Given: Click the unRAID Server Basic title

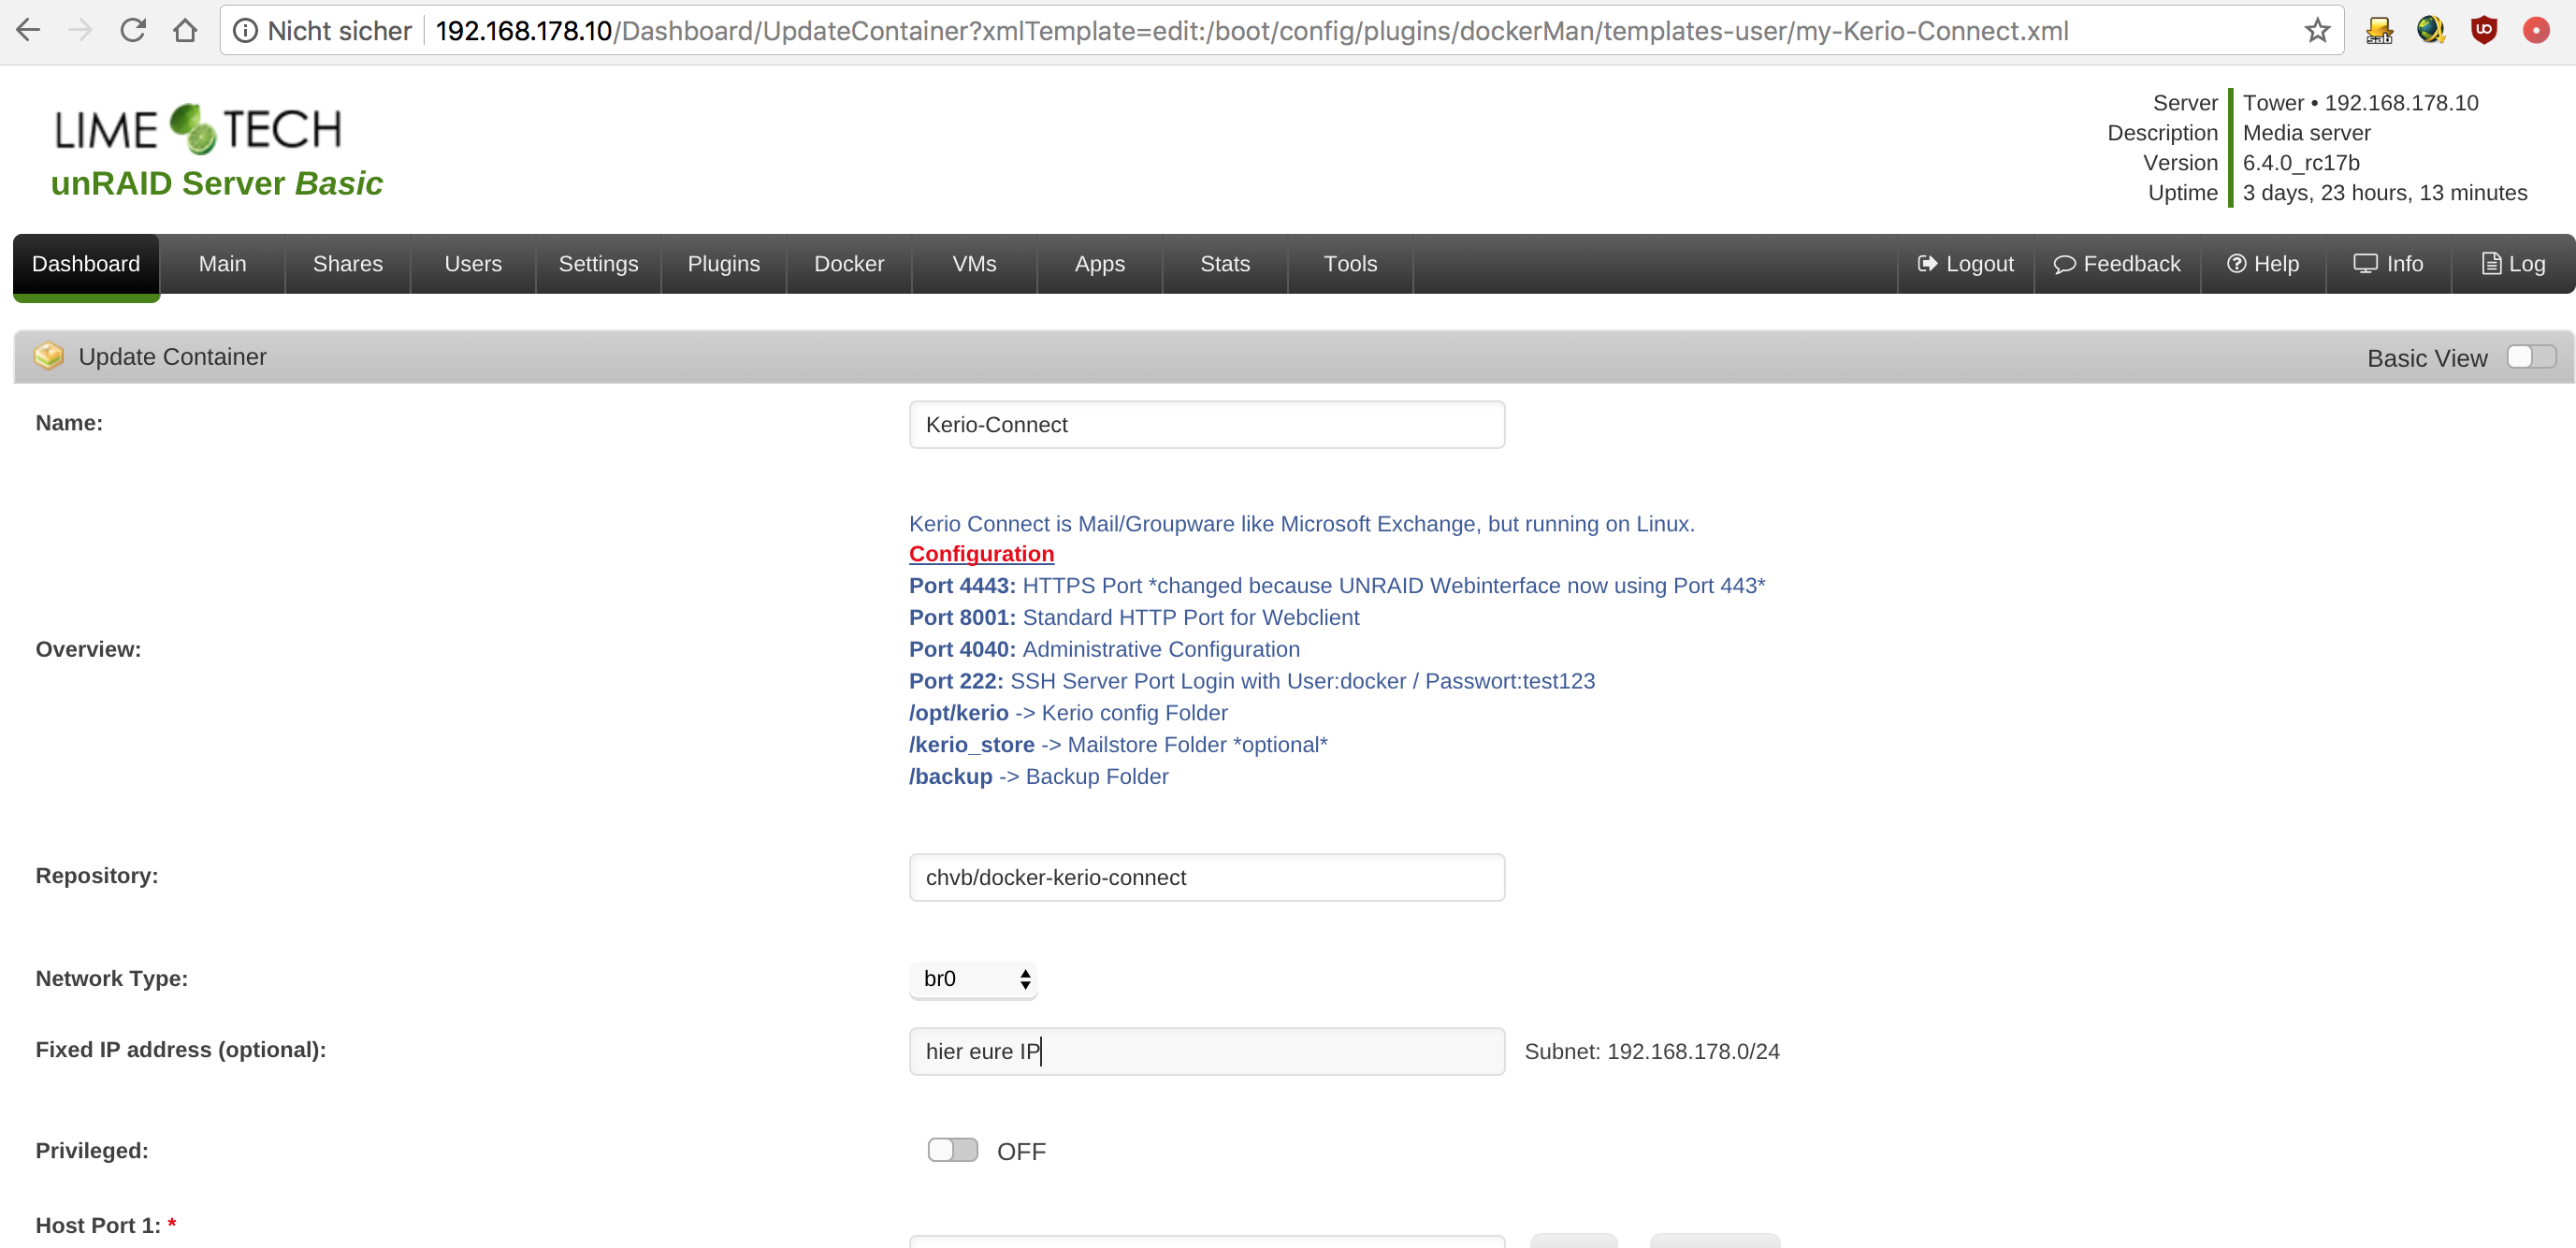Looking at the screenshot, I should 217,183.
